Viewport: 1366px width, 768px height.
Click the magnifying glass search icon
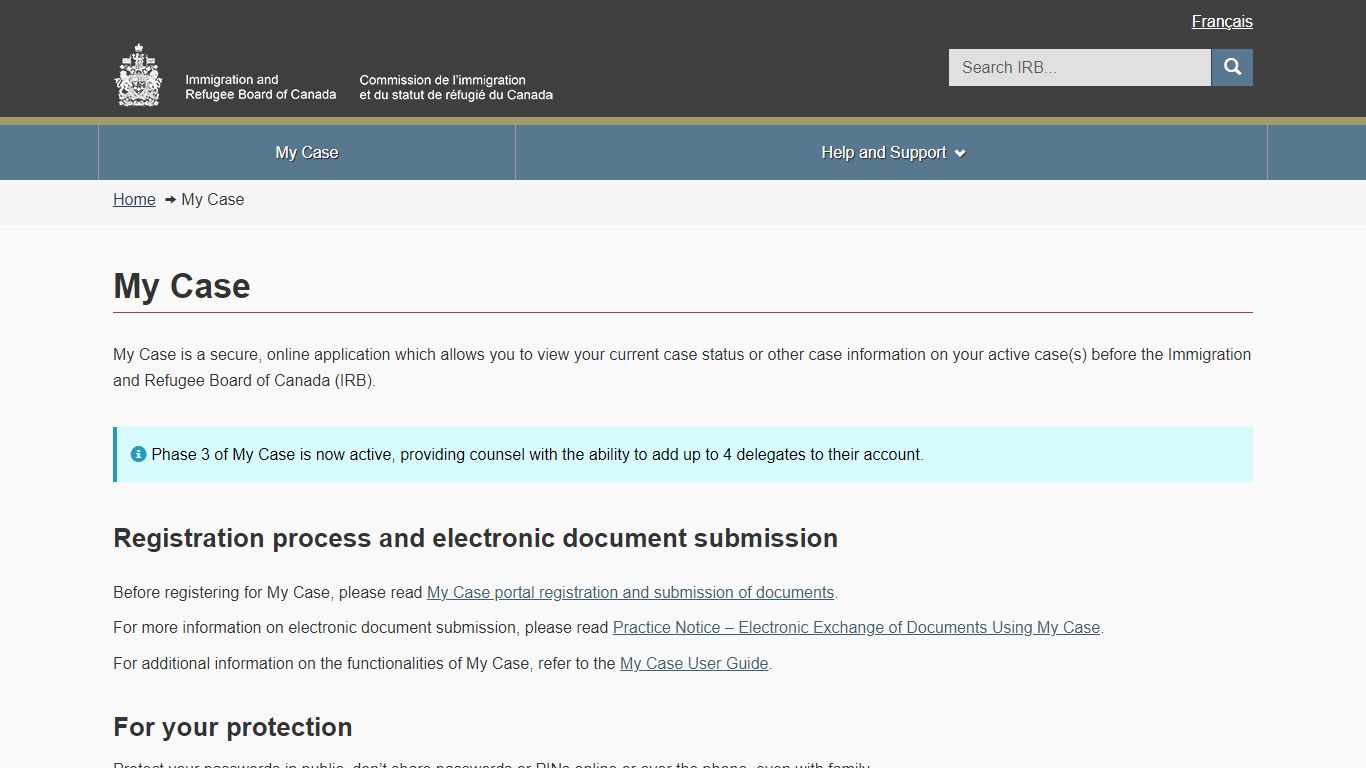coord(1231,67)
